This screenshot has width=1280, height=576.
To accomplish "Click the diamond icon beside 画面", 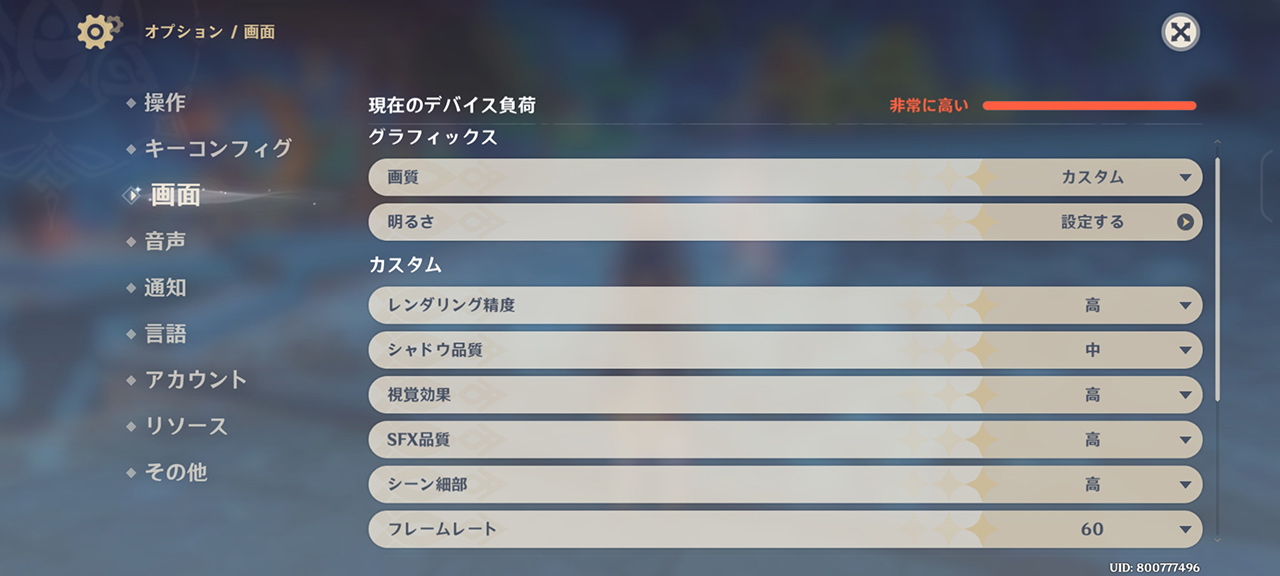I will 131,196.
